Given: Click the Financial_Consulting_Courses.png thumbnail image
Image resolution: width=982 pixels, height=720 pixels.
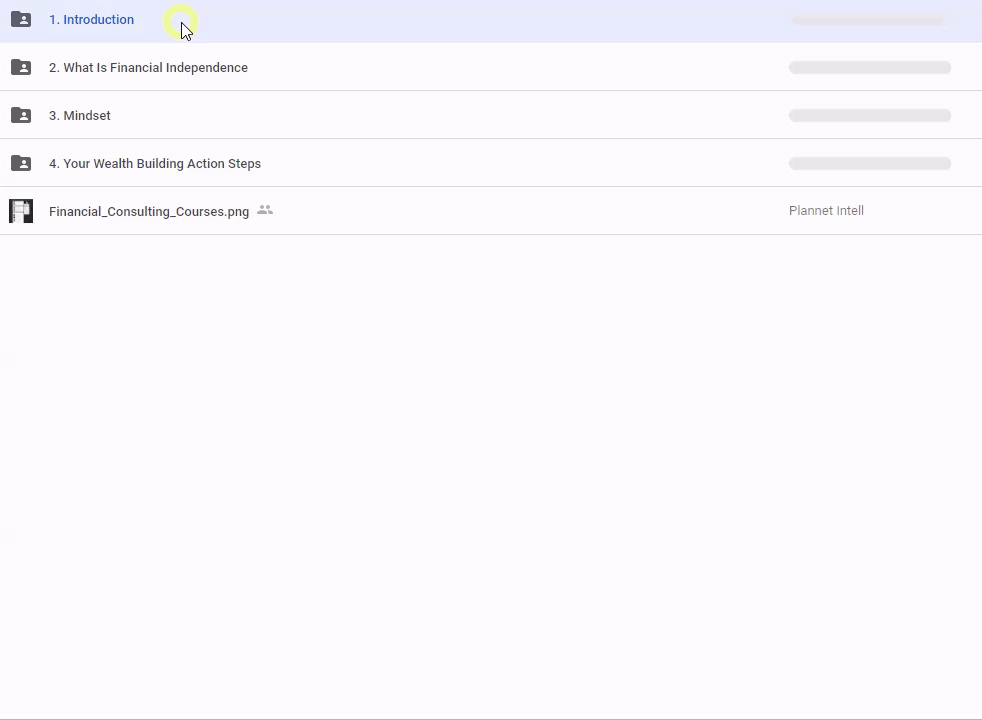Looking at the screenshot, I should 21,211.
